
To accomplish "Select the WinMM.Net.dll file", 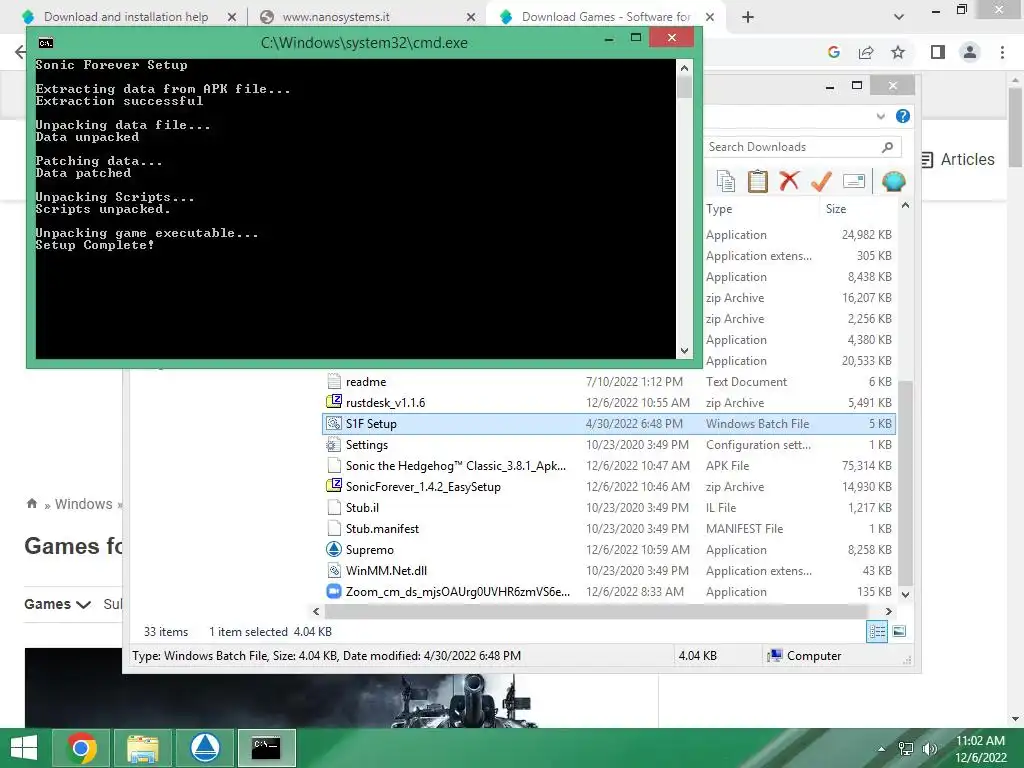I will pos(609,571).
